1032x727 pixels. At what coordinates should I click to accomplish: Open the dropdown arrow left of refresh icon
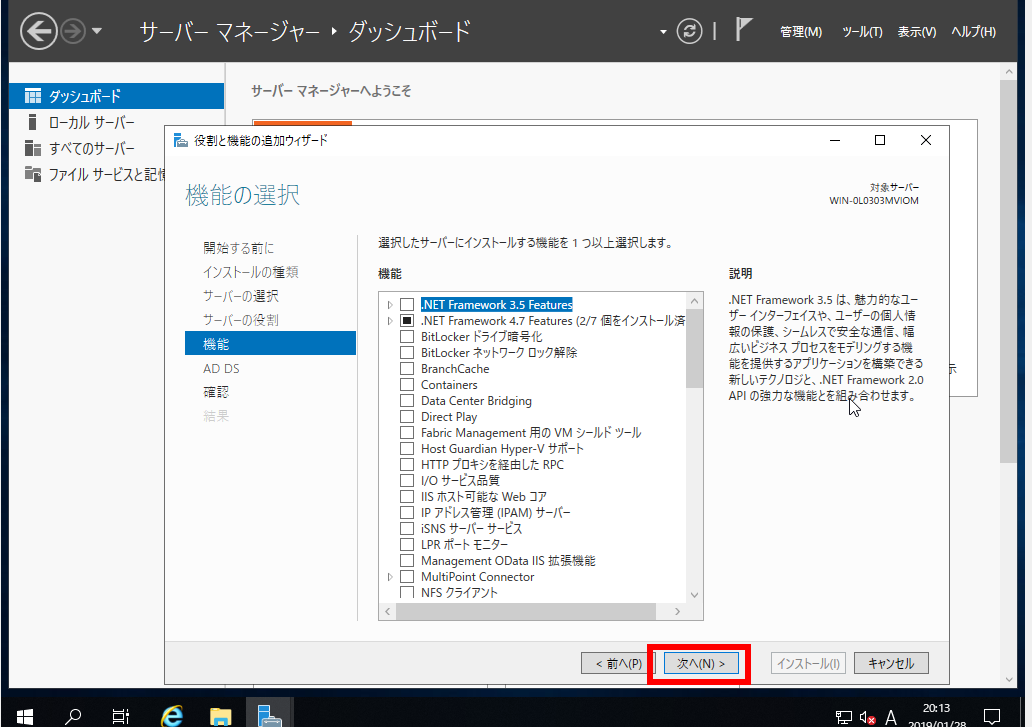pyautogui.click(x=663, y=32)
